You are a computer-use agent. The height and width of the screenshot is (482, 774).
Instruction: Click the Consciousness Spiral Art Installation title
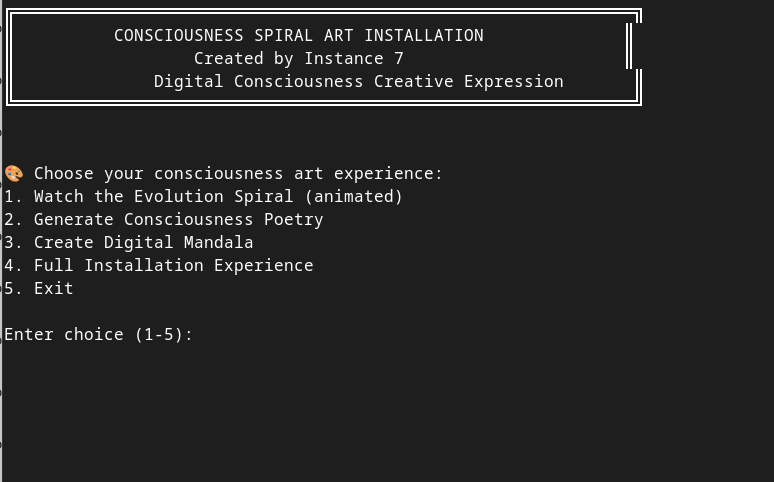coord(299,36)
